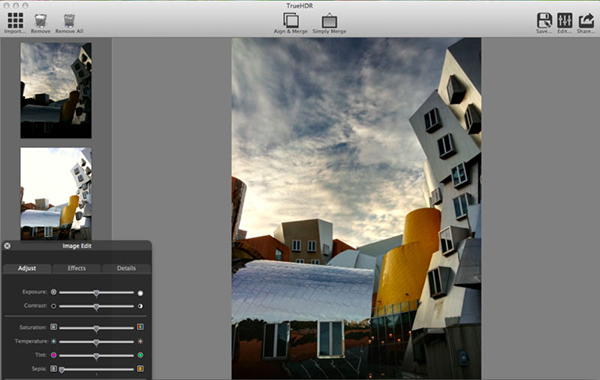Close the Image Edit panel
The width and height of the screenshot is (600, 380).
(7, 246)
